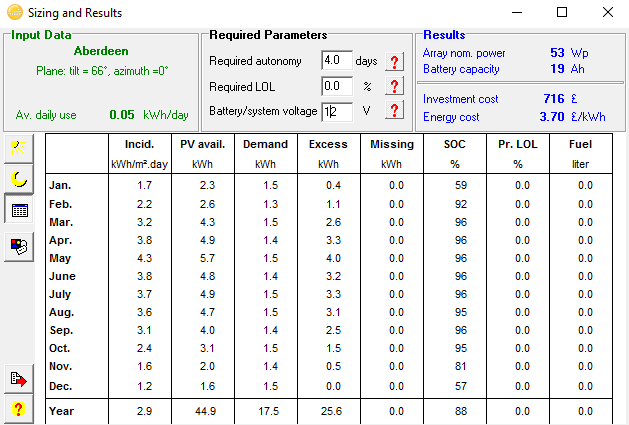Minimize the Sizing and Results window

[516, 13]
